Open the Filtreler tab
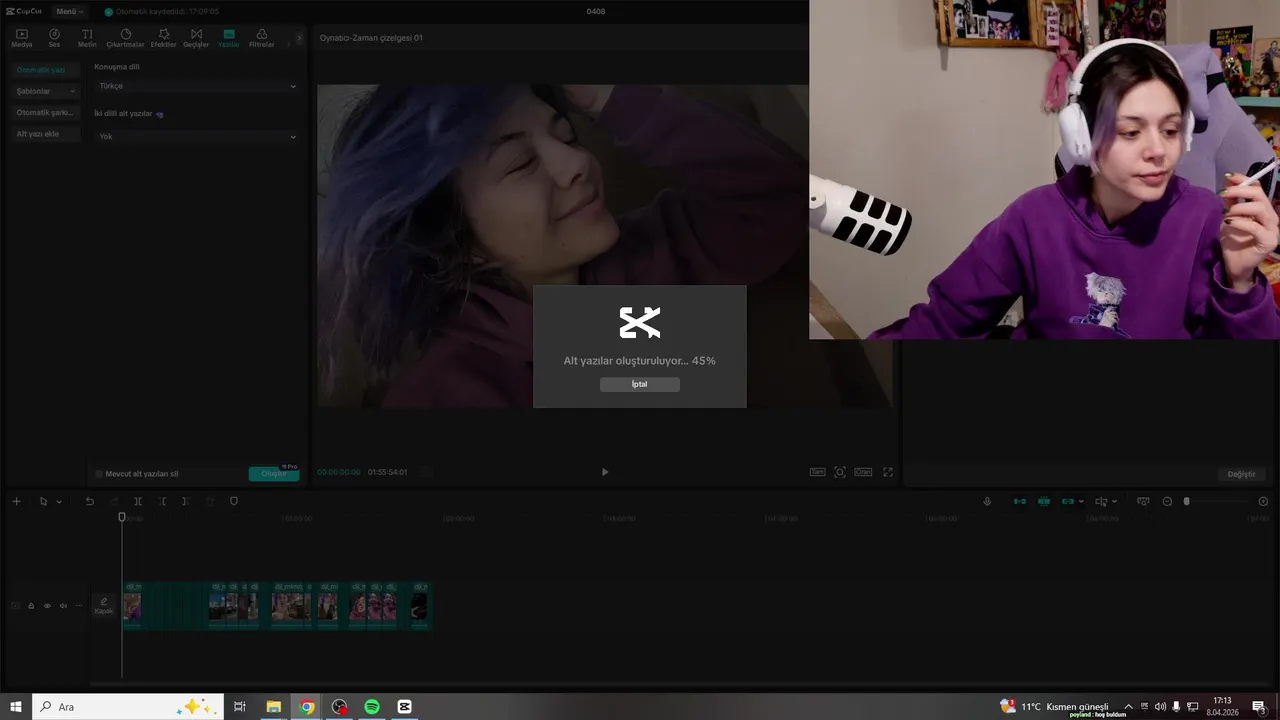Image resolution: width=1280 pixels, height=720 pixels. click(262, 38)
